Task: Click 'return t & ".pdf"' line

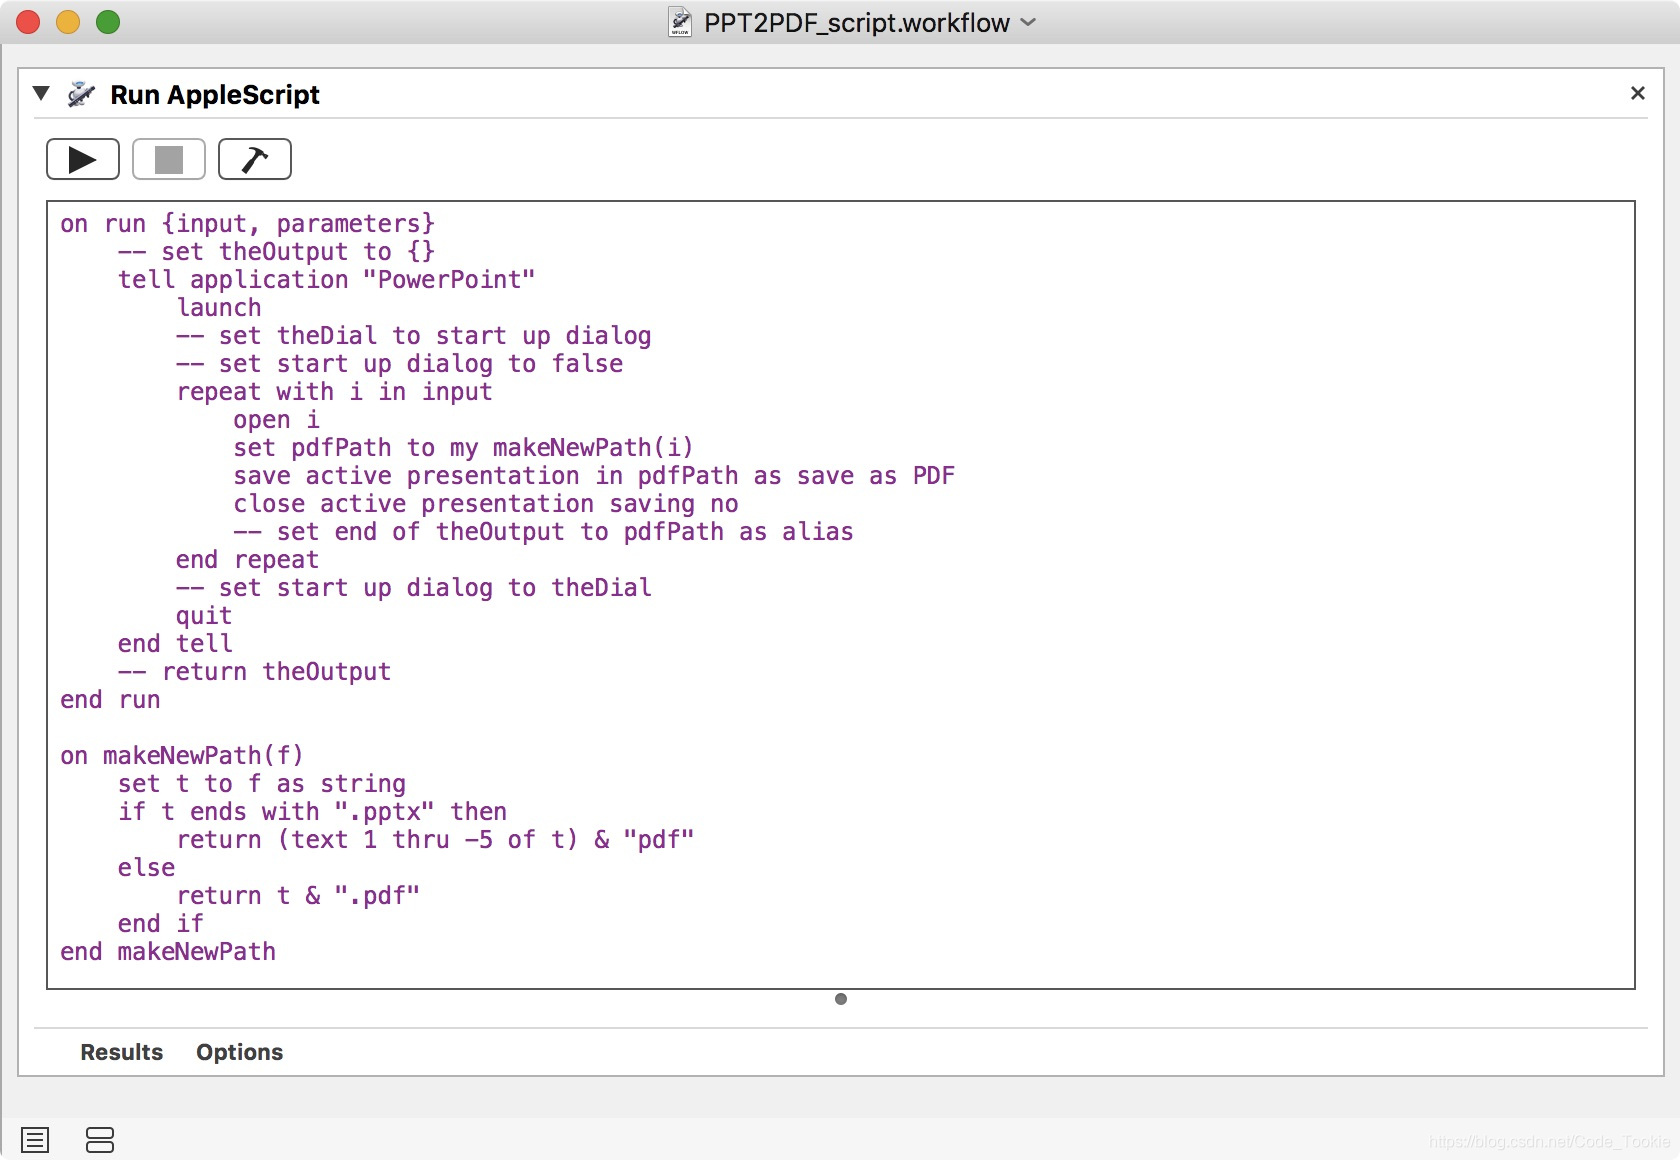Action: coord(298,896)
